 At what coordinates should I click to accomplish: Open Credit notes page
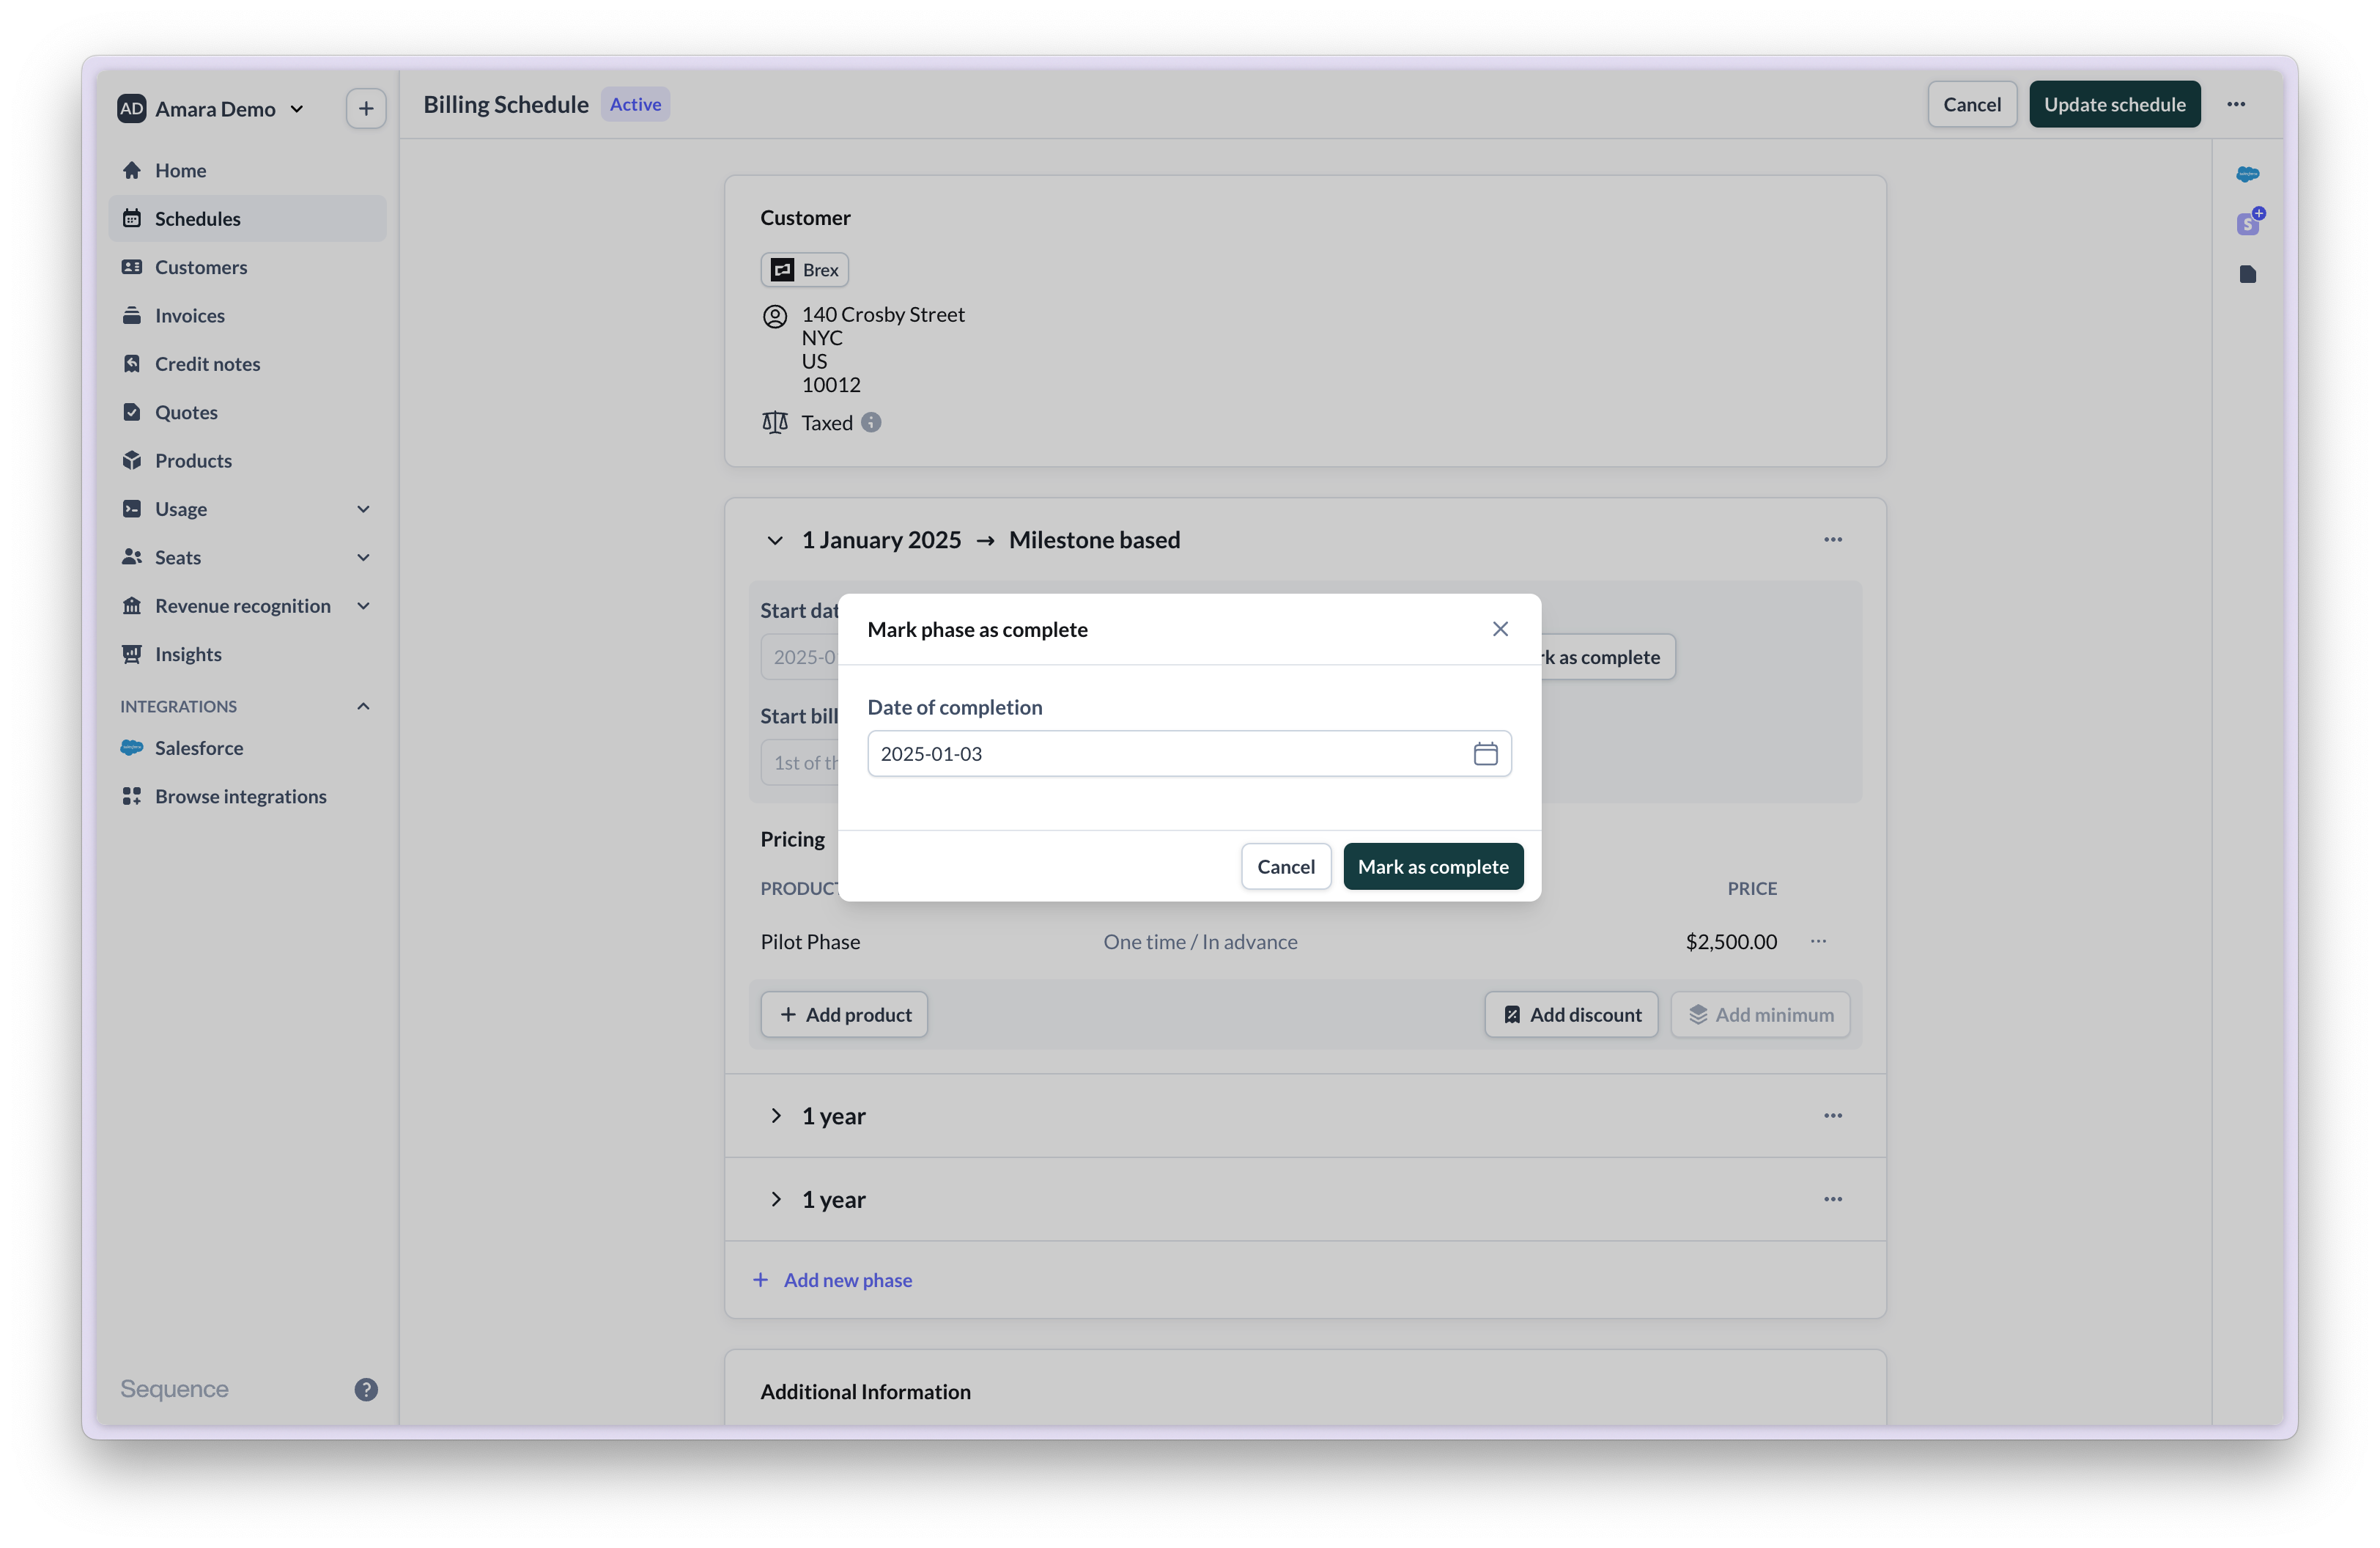(247, 364)
